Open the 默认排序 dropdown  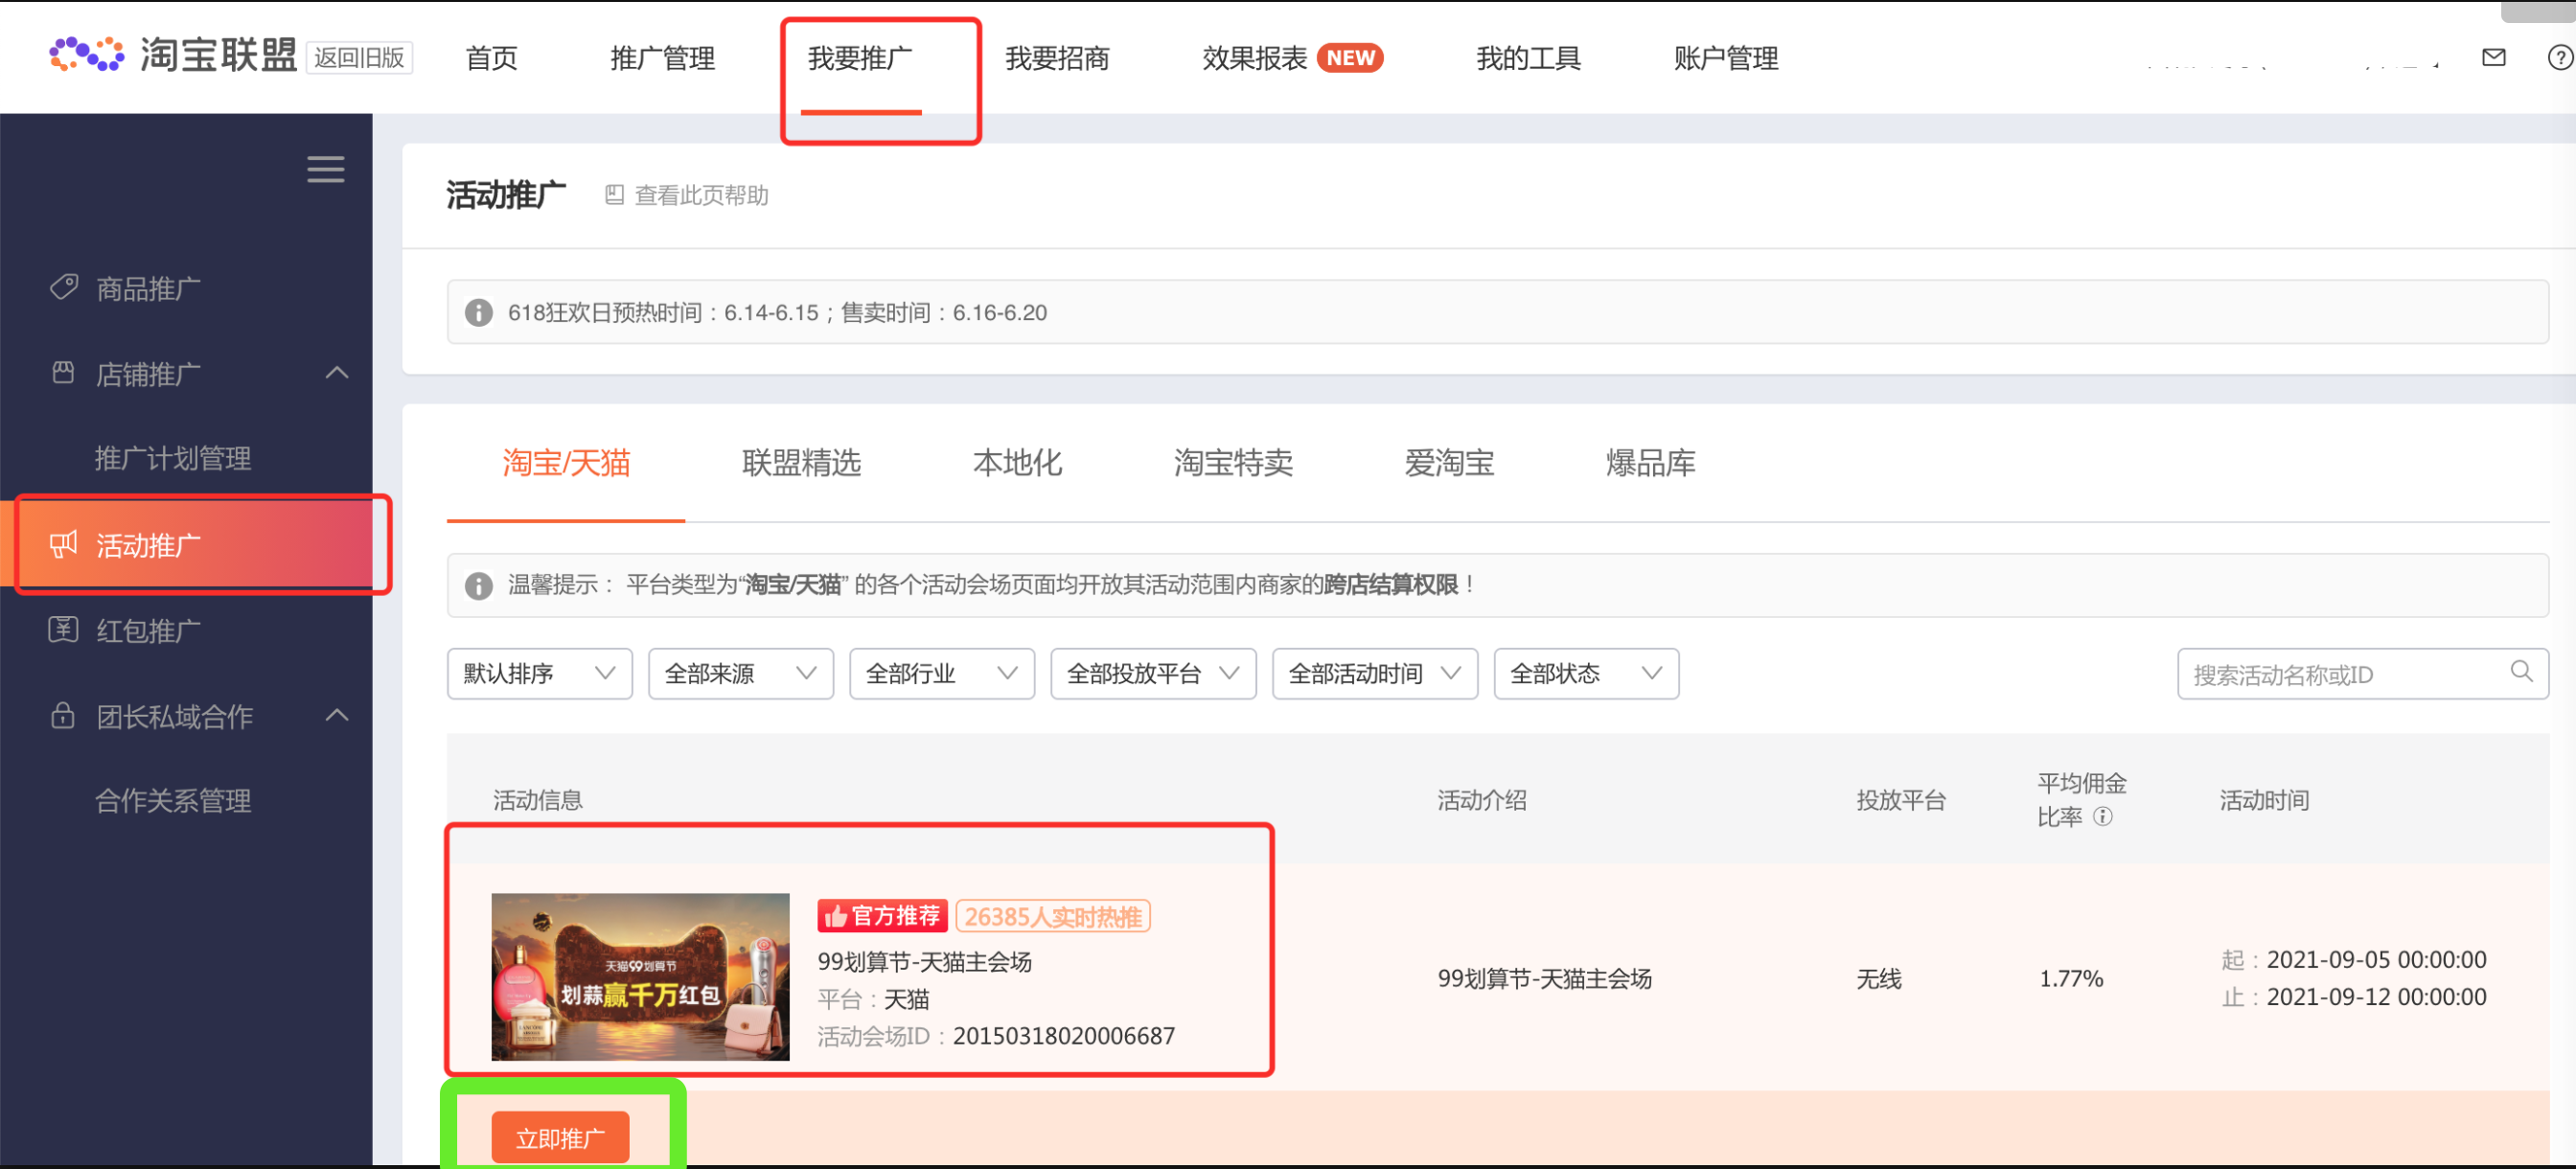pyautogui.click(x=539, y=674)
